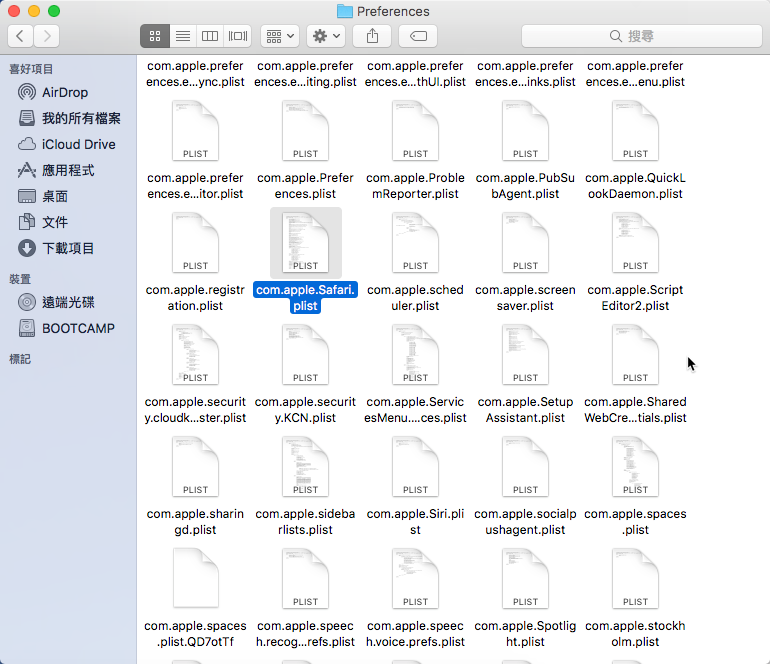
Task: Click the search field
Action: click(x=632, y=36)
